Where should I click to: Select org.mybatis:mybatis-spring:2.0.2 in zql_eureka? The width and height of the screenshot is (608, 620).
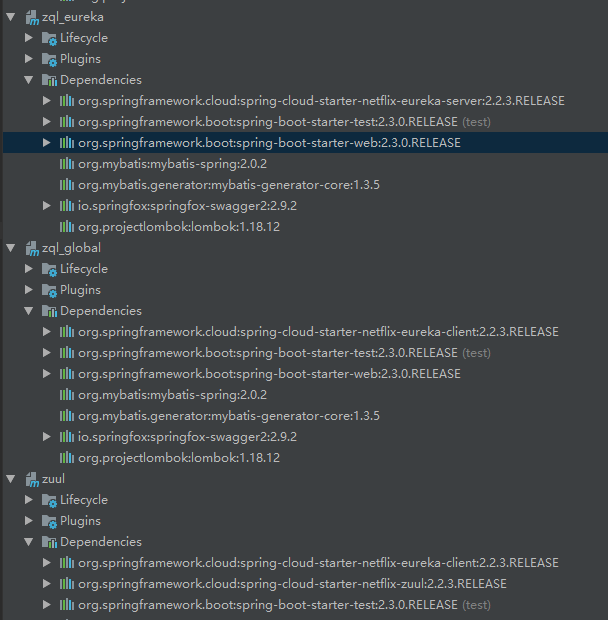tap(172, 164)
